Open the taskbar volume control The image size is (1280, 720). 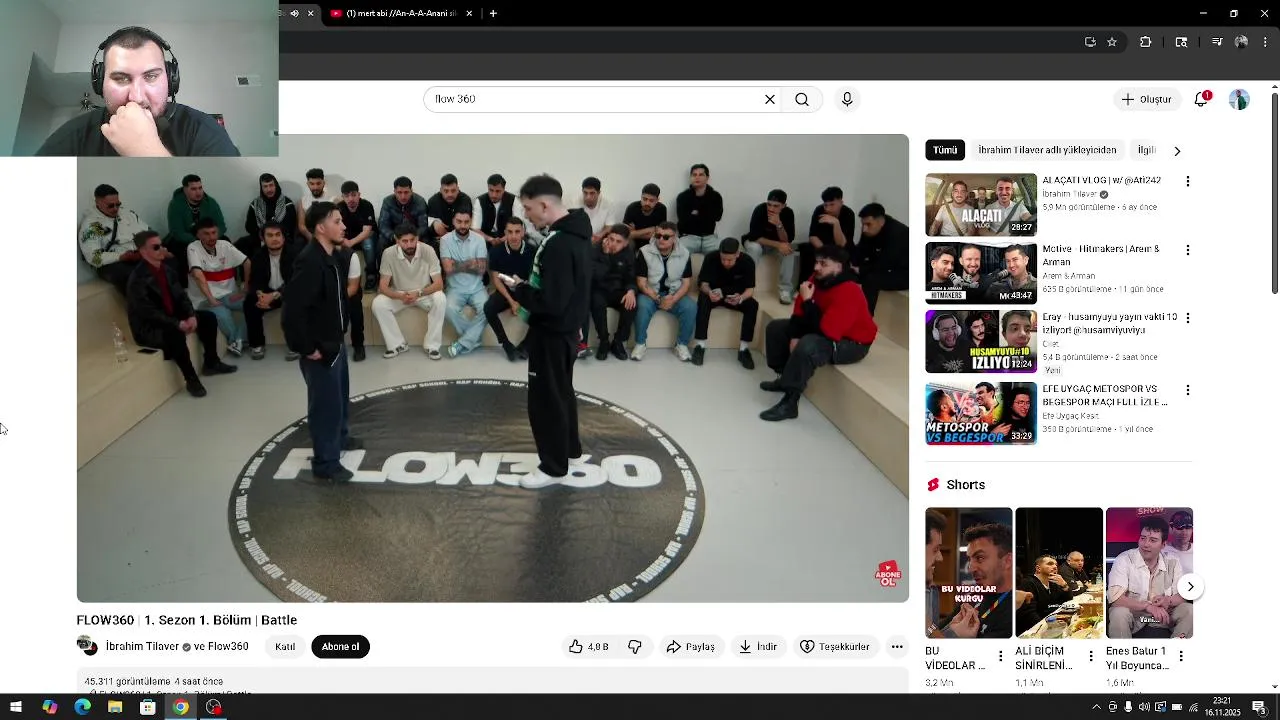[x=1144, y=707]
